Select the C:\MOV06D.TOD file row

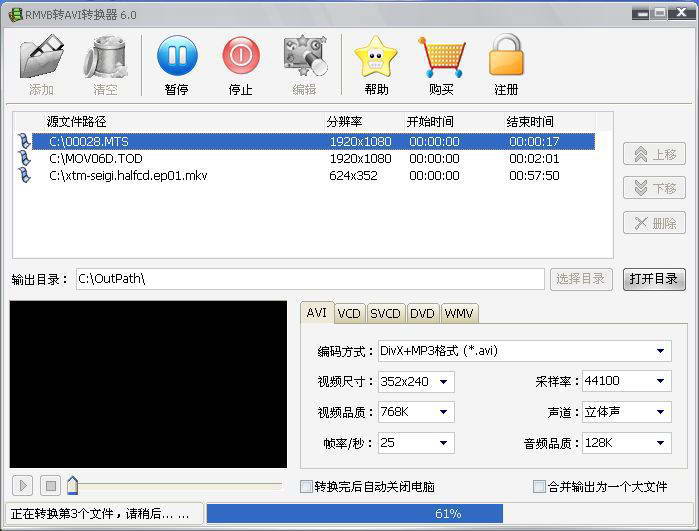[96, 159]
